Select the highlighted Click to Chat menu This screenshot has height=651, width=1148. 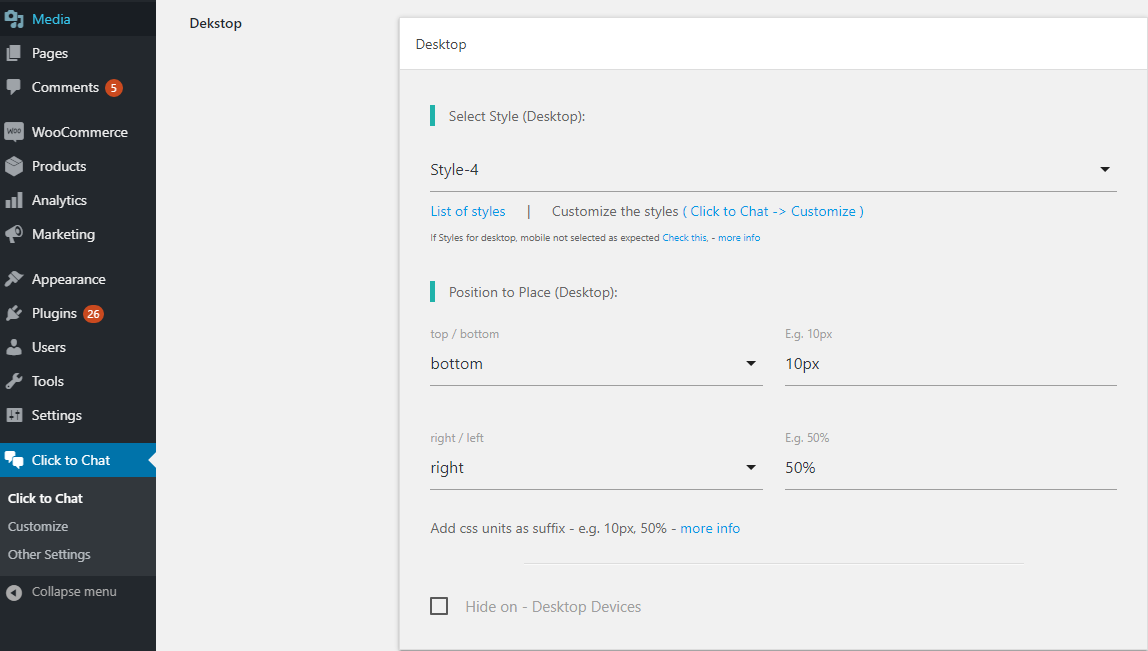coord(78,460)
